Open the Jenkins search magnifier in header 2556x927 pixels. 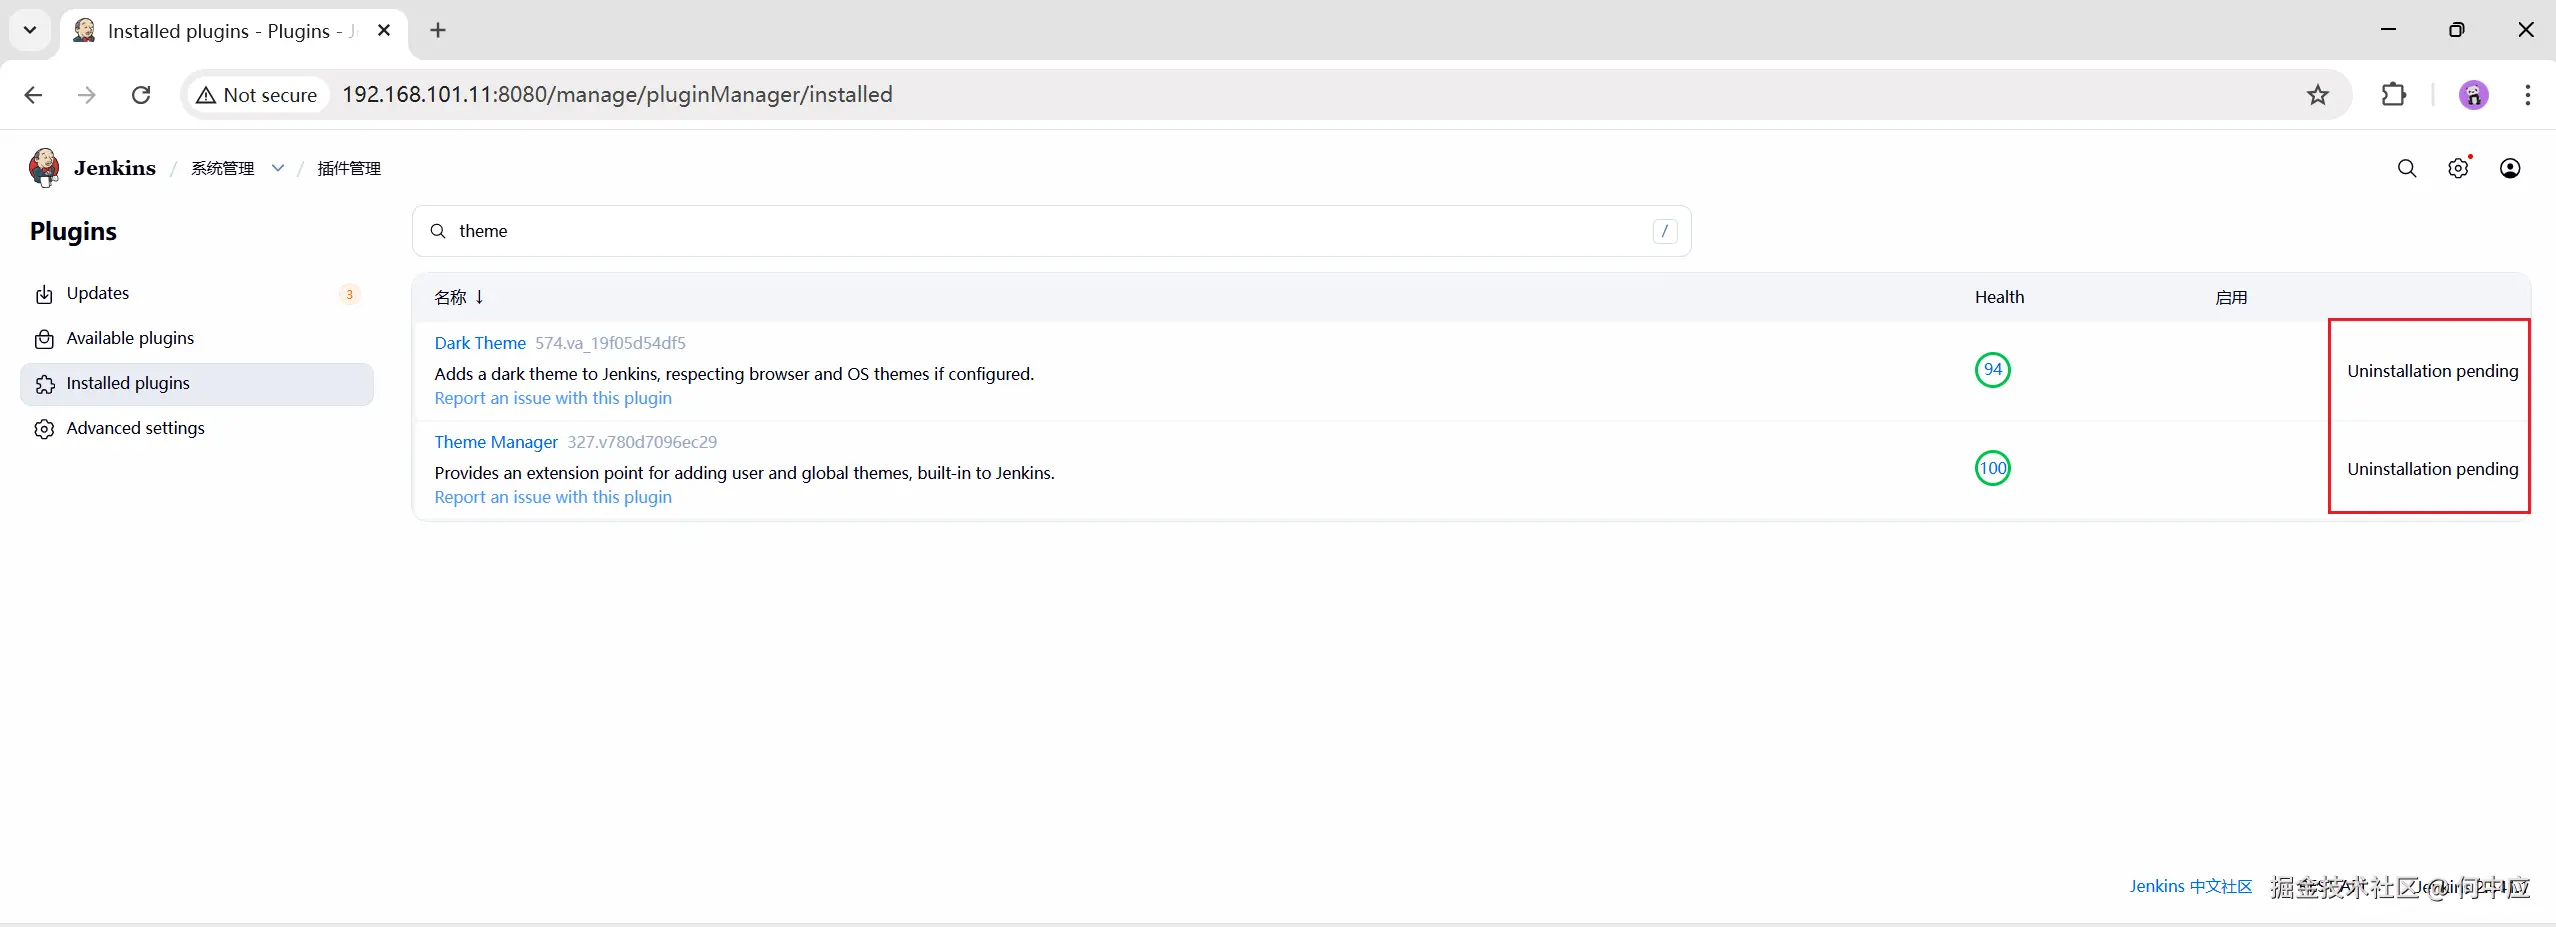click(x=2407, y=168)
